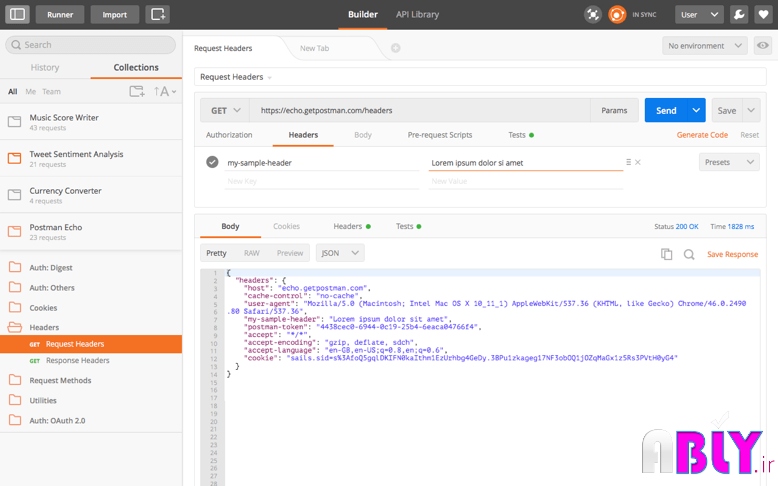Click the request URL input field
Image resolution: width=778 pixels, height=486 pixels.
(x=420, y=110)
